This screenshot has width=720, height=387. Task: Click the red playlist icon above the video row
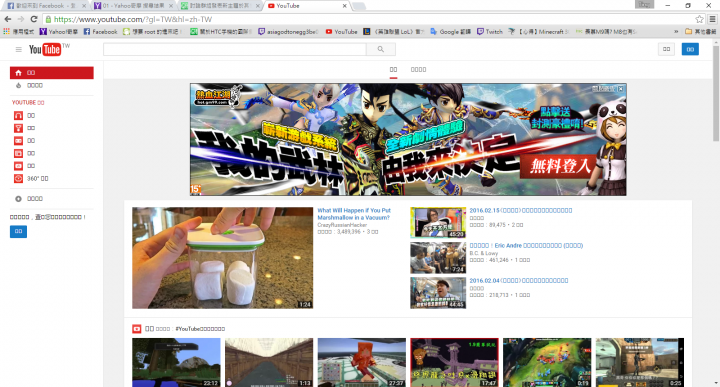(136, 329)
